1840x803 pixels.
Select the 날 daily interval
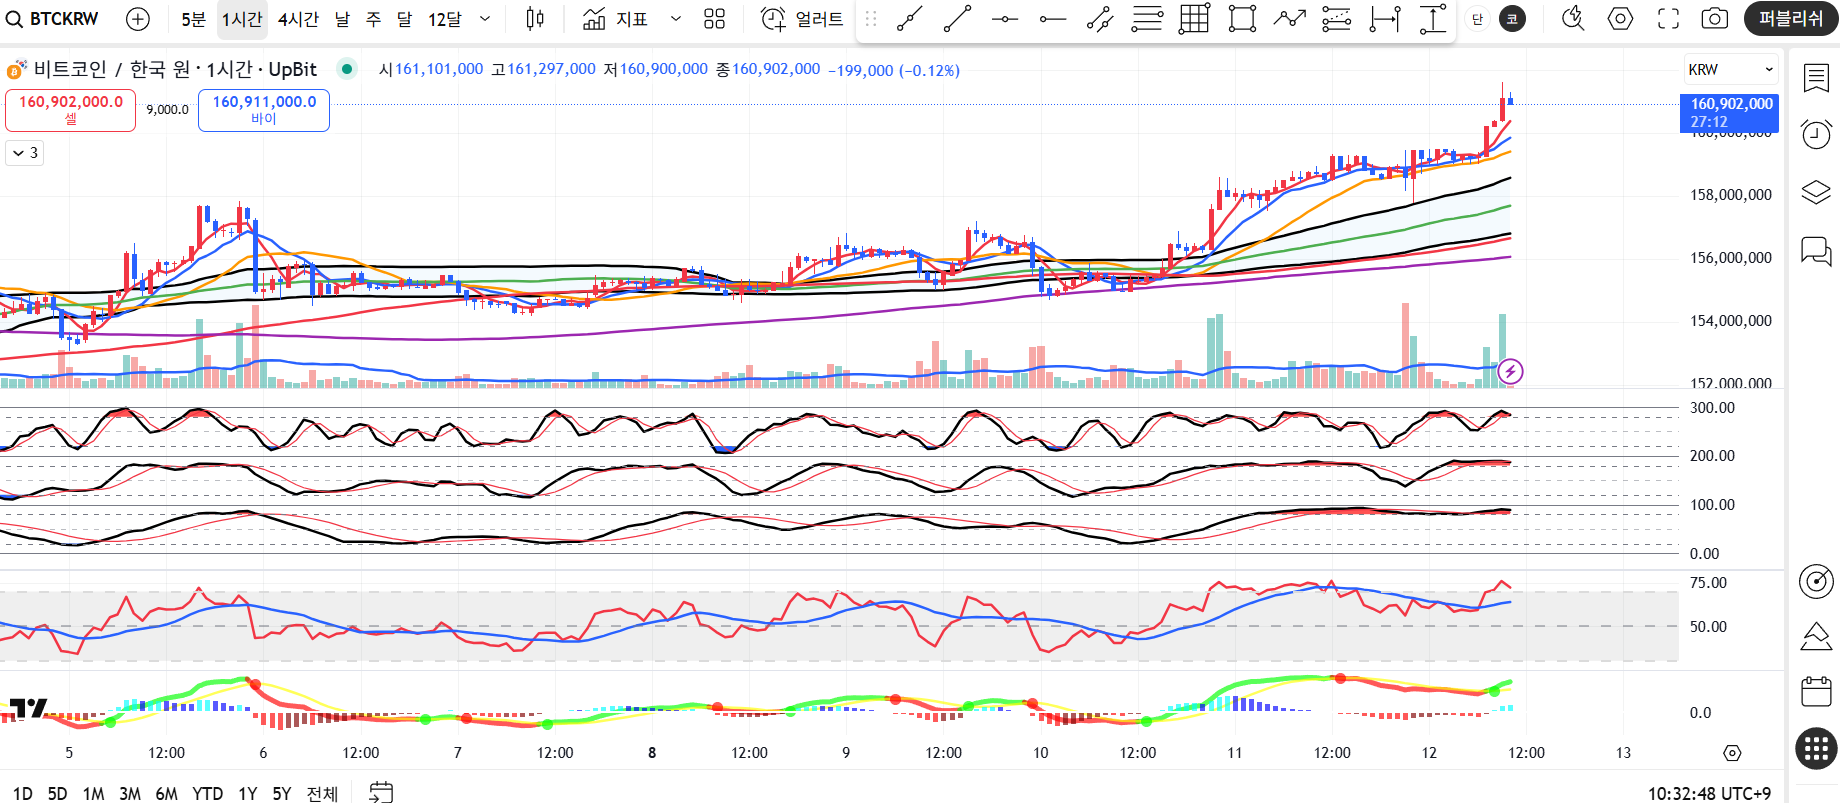point(343,19)
